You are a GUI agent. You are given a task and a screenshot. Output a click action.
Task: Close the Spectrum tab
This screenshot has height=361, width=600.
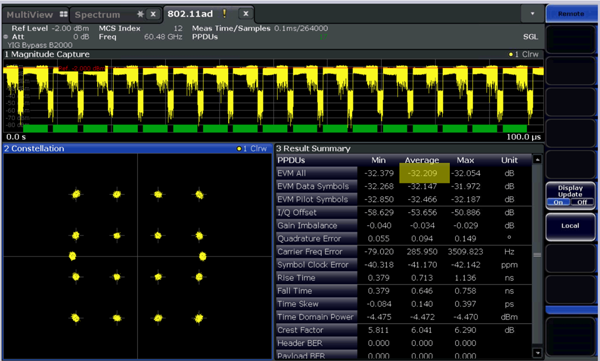pos(153,14)
